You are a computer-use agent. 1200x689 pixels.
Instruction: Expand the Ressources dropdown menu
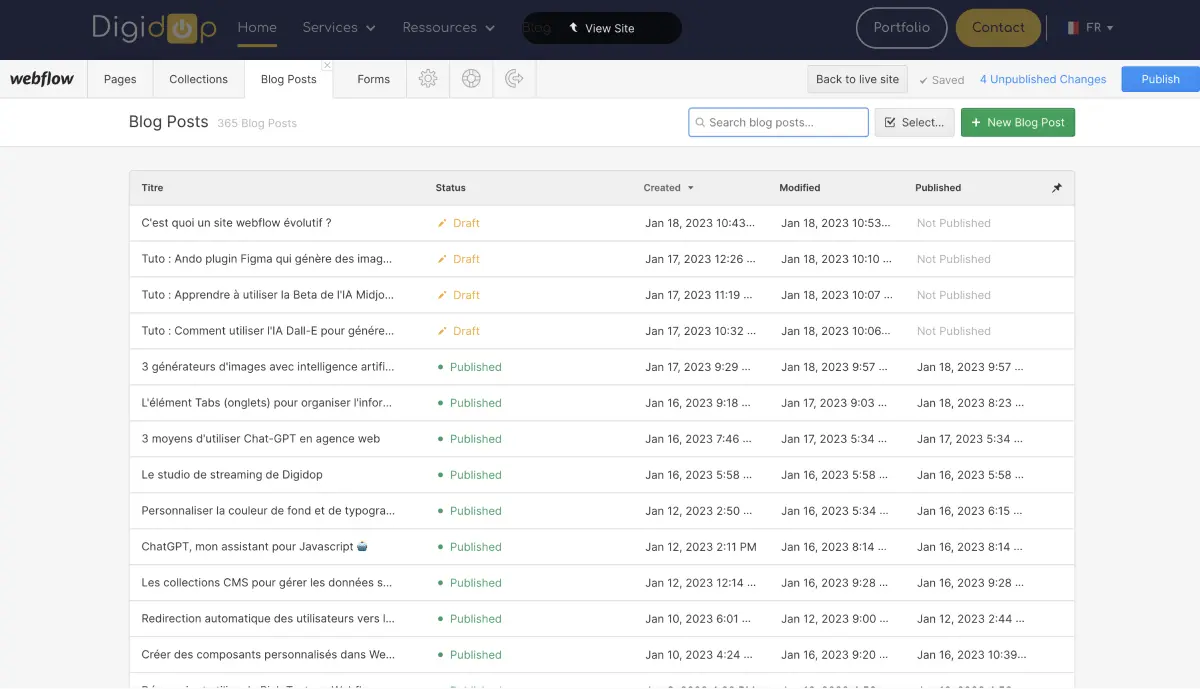pos(448,28)
